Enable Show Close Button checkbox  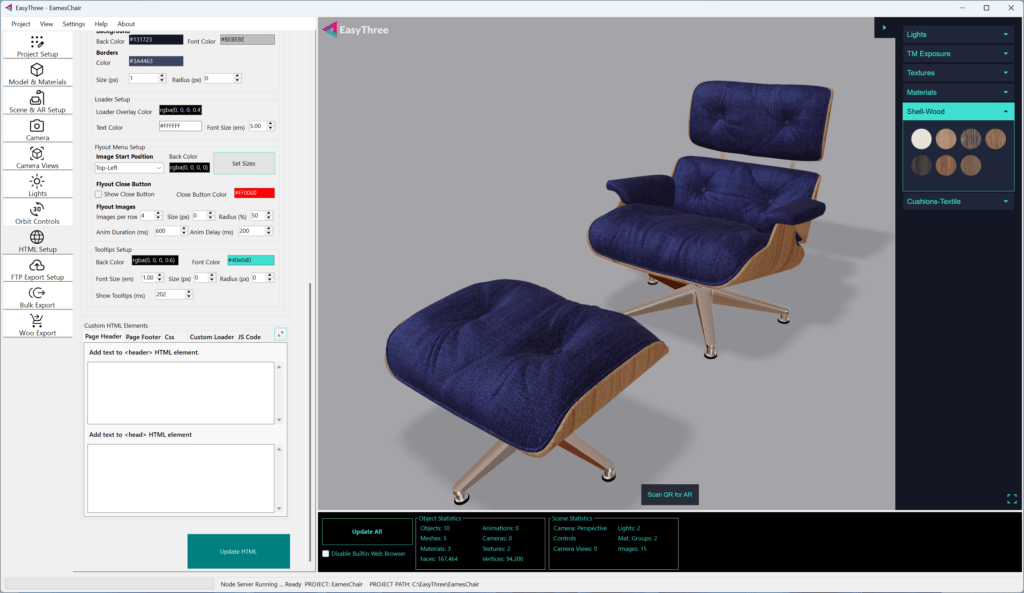(x=99, y=194)
